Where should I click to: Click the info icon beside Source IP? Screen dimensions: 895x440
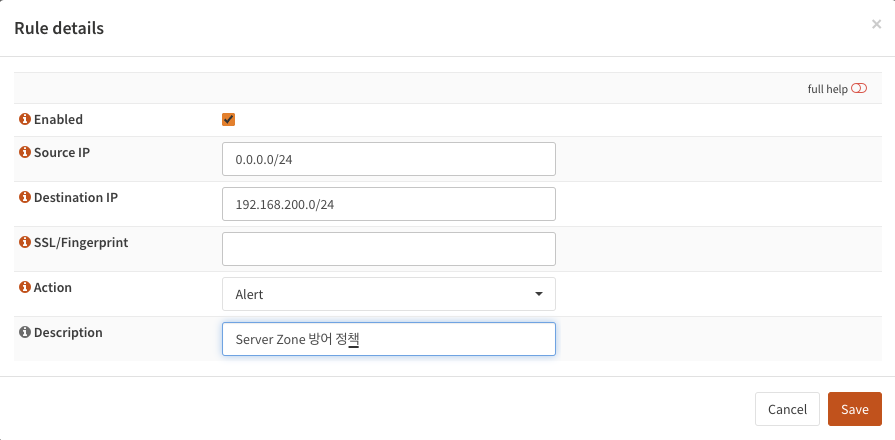click(25, 152)
